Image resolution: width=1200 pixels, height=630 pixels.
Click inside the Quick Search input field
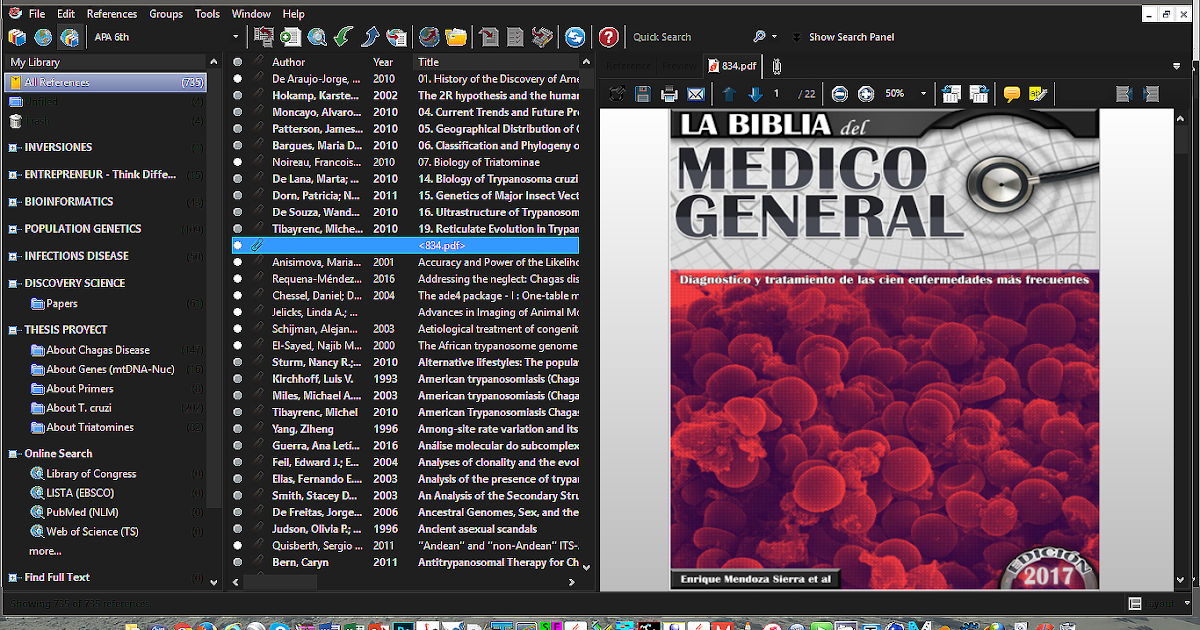click(688, 37)
